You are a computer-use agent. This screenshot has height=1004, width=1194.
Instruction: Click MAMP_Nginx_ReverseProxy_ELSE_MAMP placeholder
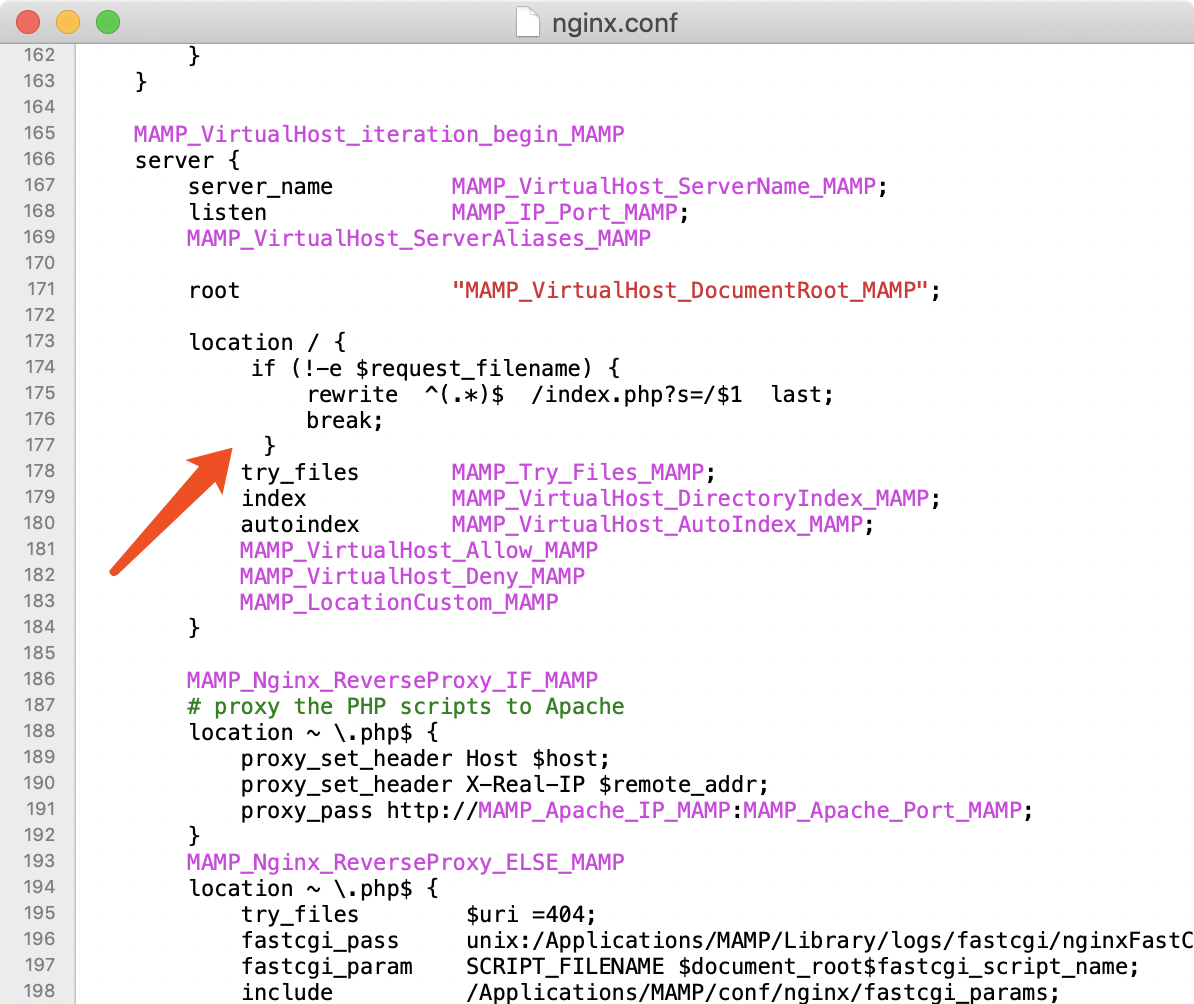pyautogui.click(x=406, y=862)
